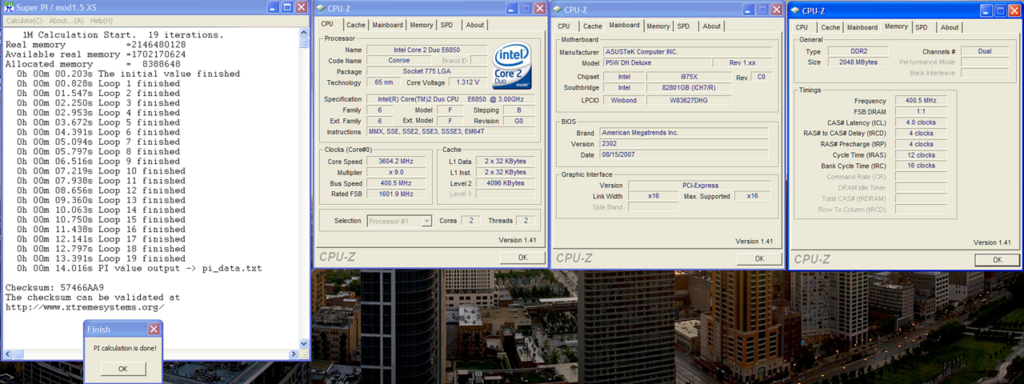Select the Cache tab in the Mainboard CPU-Z window

592,26
